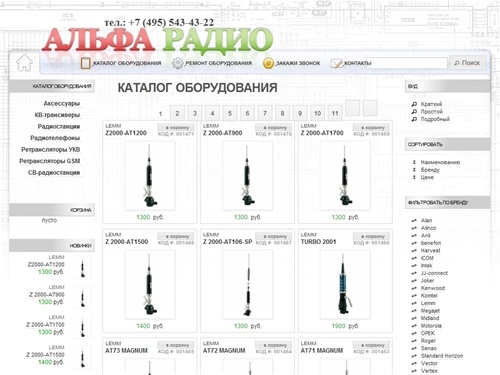Filter by brand Megajet
500x375 pixels.
430,311
